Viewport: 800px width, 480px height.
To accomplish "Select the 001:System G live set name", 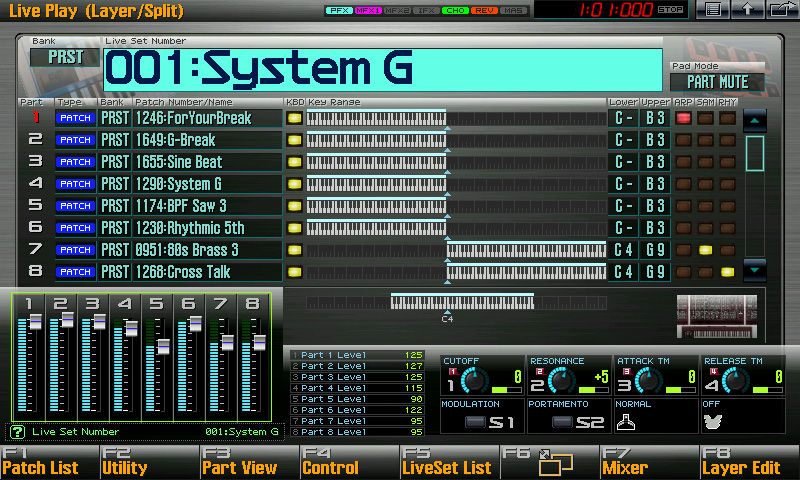I will click(x=383, y=69).
